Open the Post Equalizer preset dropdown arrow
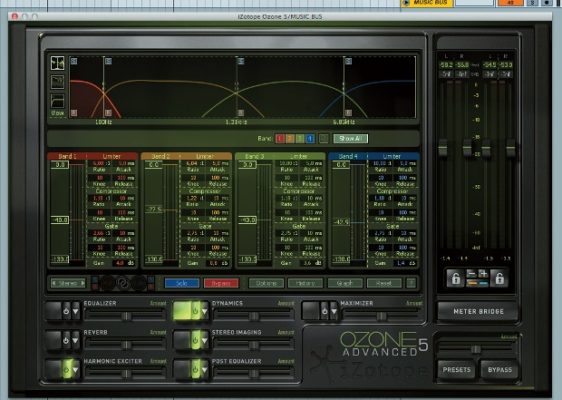The image size is (562, 400). point(205,369)
